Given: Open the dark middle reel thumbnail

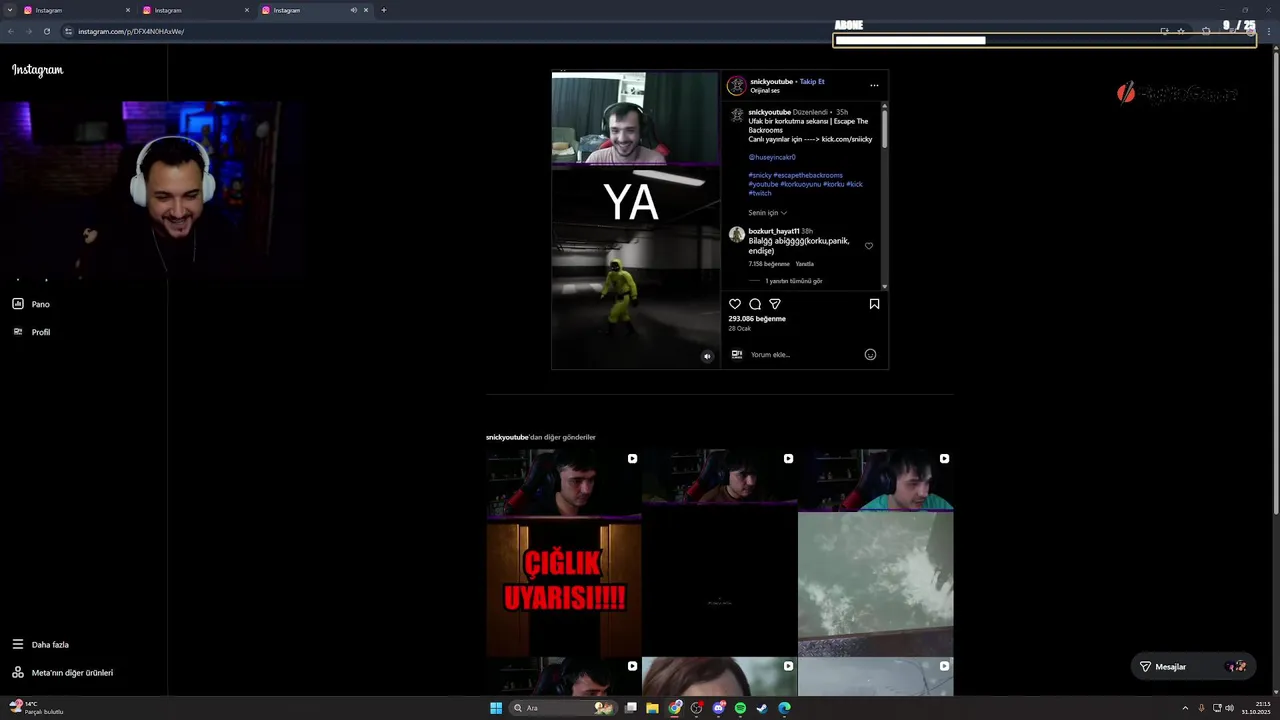Looking at the screenshot, I should coord(719,552).
